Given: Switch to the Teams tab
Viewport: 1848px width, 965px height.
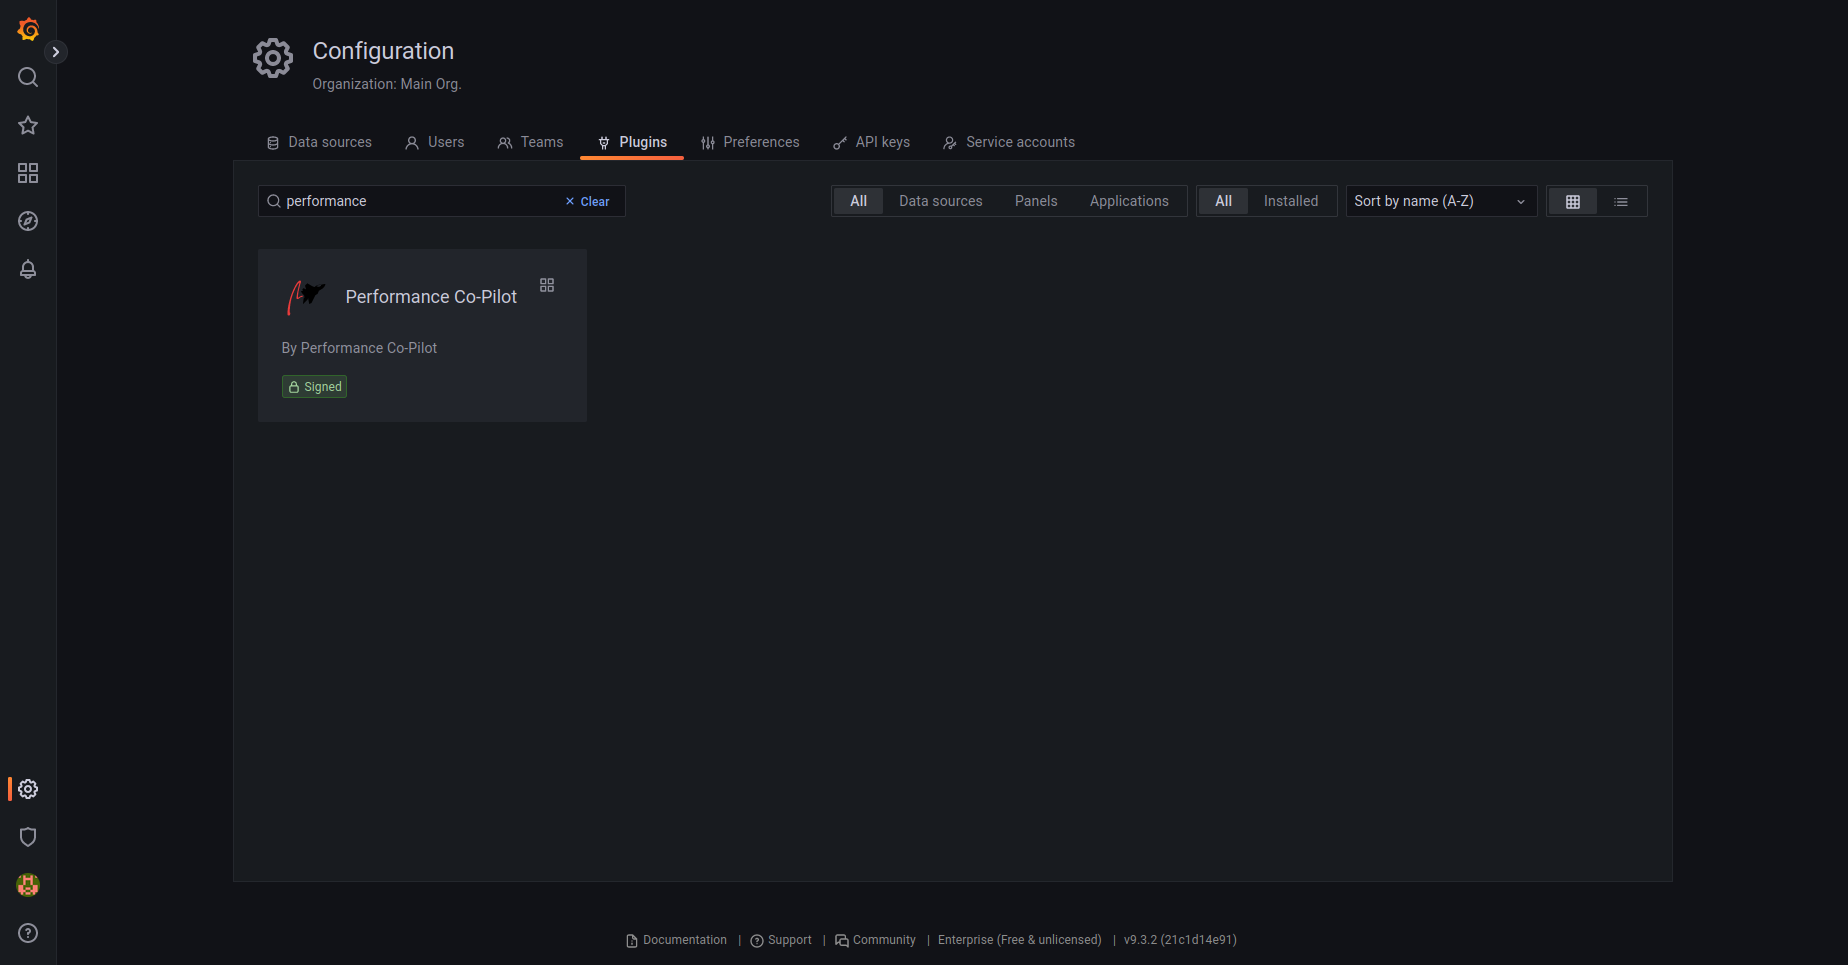Looking at the screenshot, I should pyautogui.click(x=530, y=142).
